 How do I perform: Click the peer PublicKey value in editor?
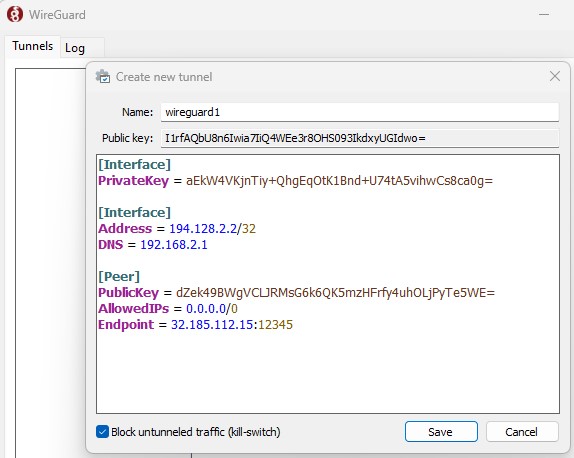tap(335, 293)
